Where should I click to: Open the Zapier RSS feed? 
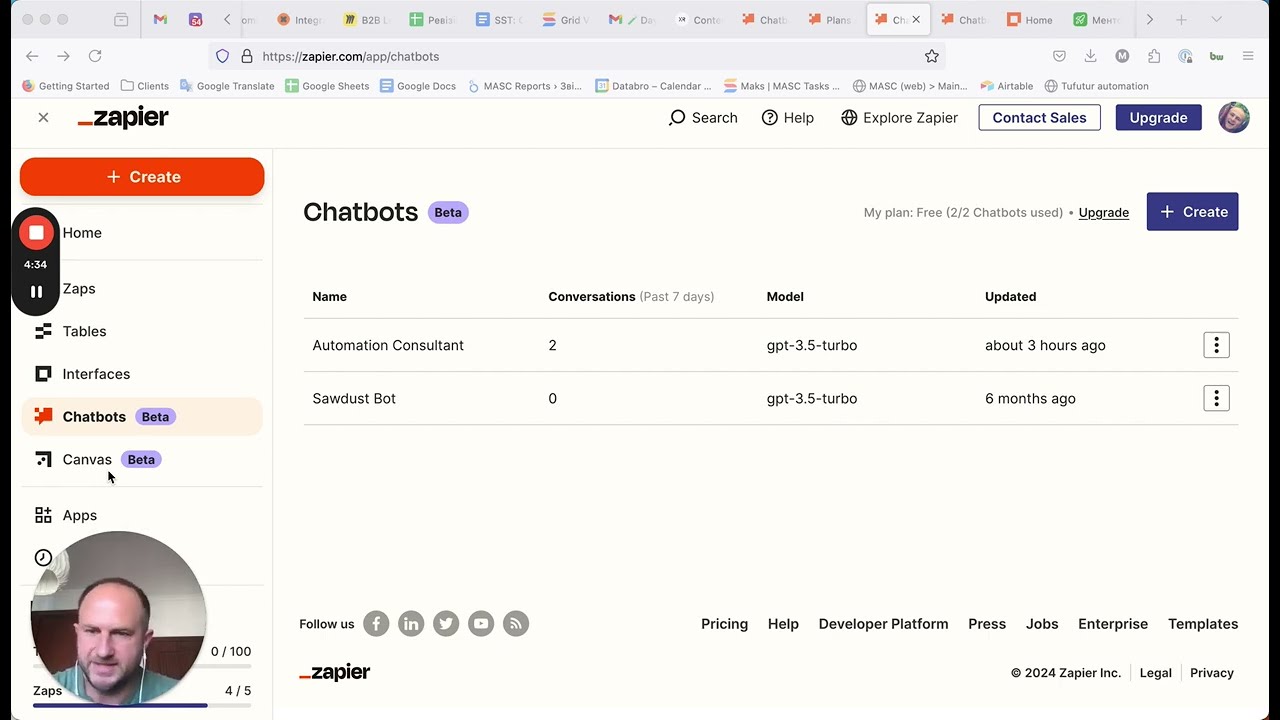tap(516, 624)
